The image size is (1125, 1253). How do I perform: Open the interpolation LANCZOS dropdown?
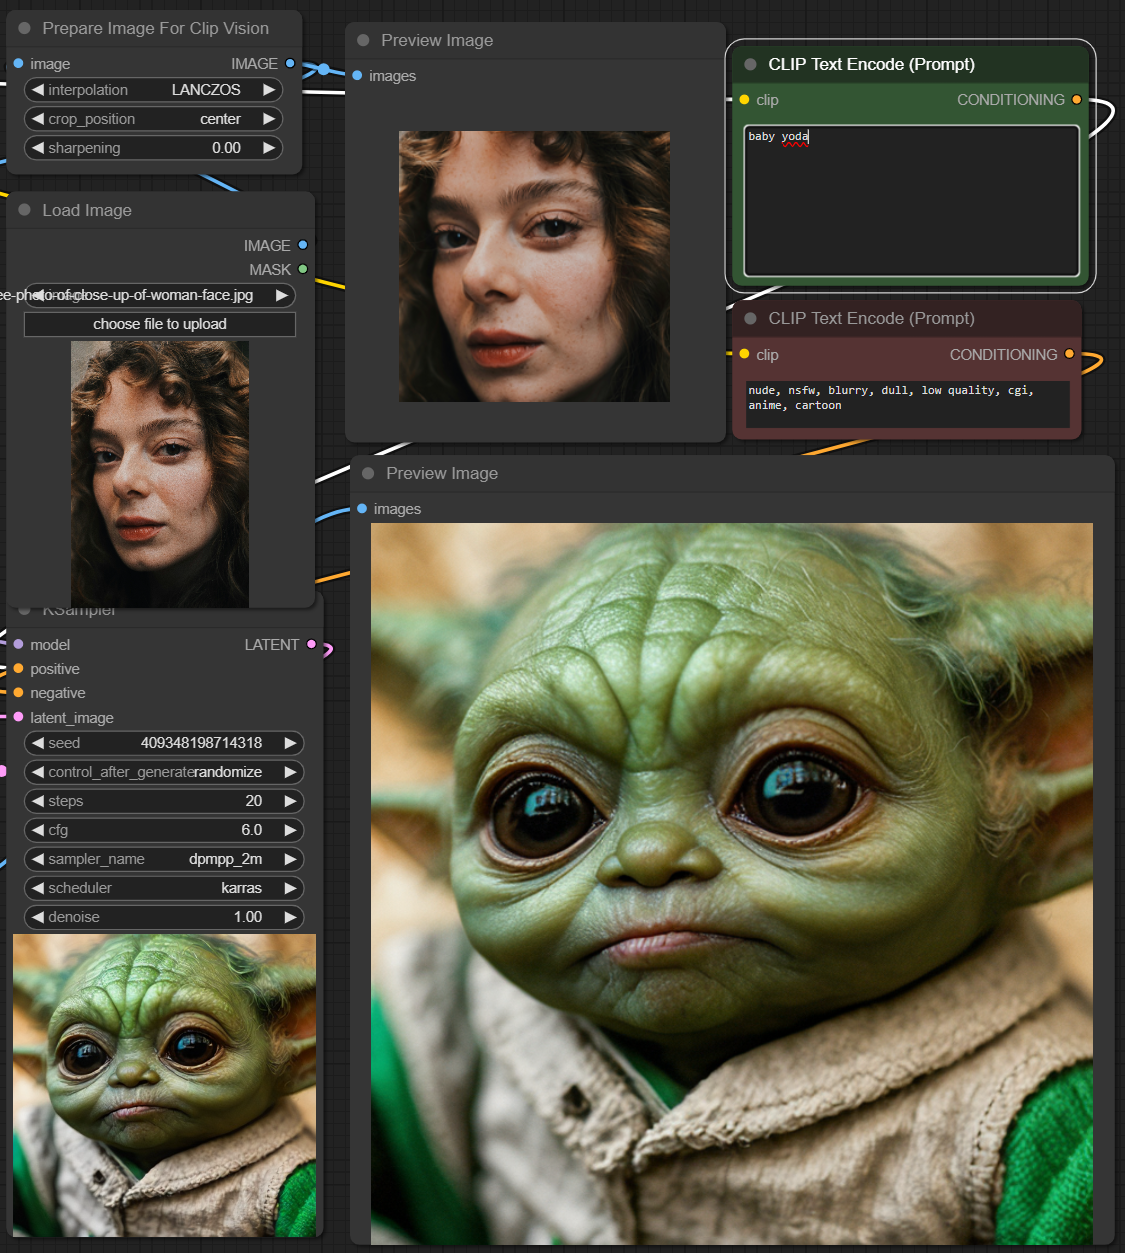[x=153, y=90]
